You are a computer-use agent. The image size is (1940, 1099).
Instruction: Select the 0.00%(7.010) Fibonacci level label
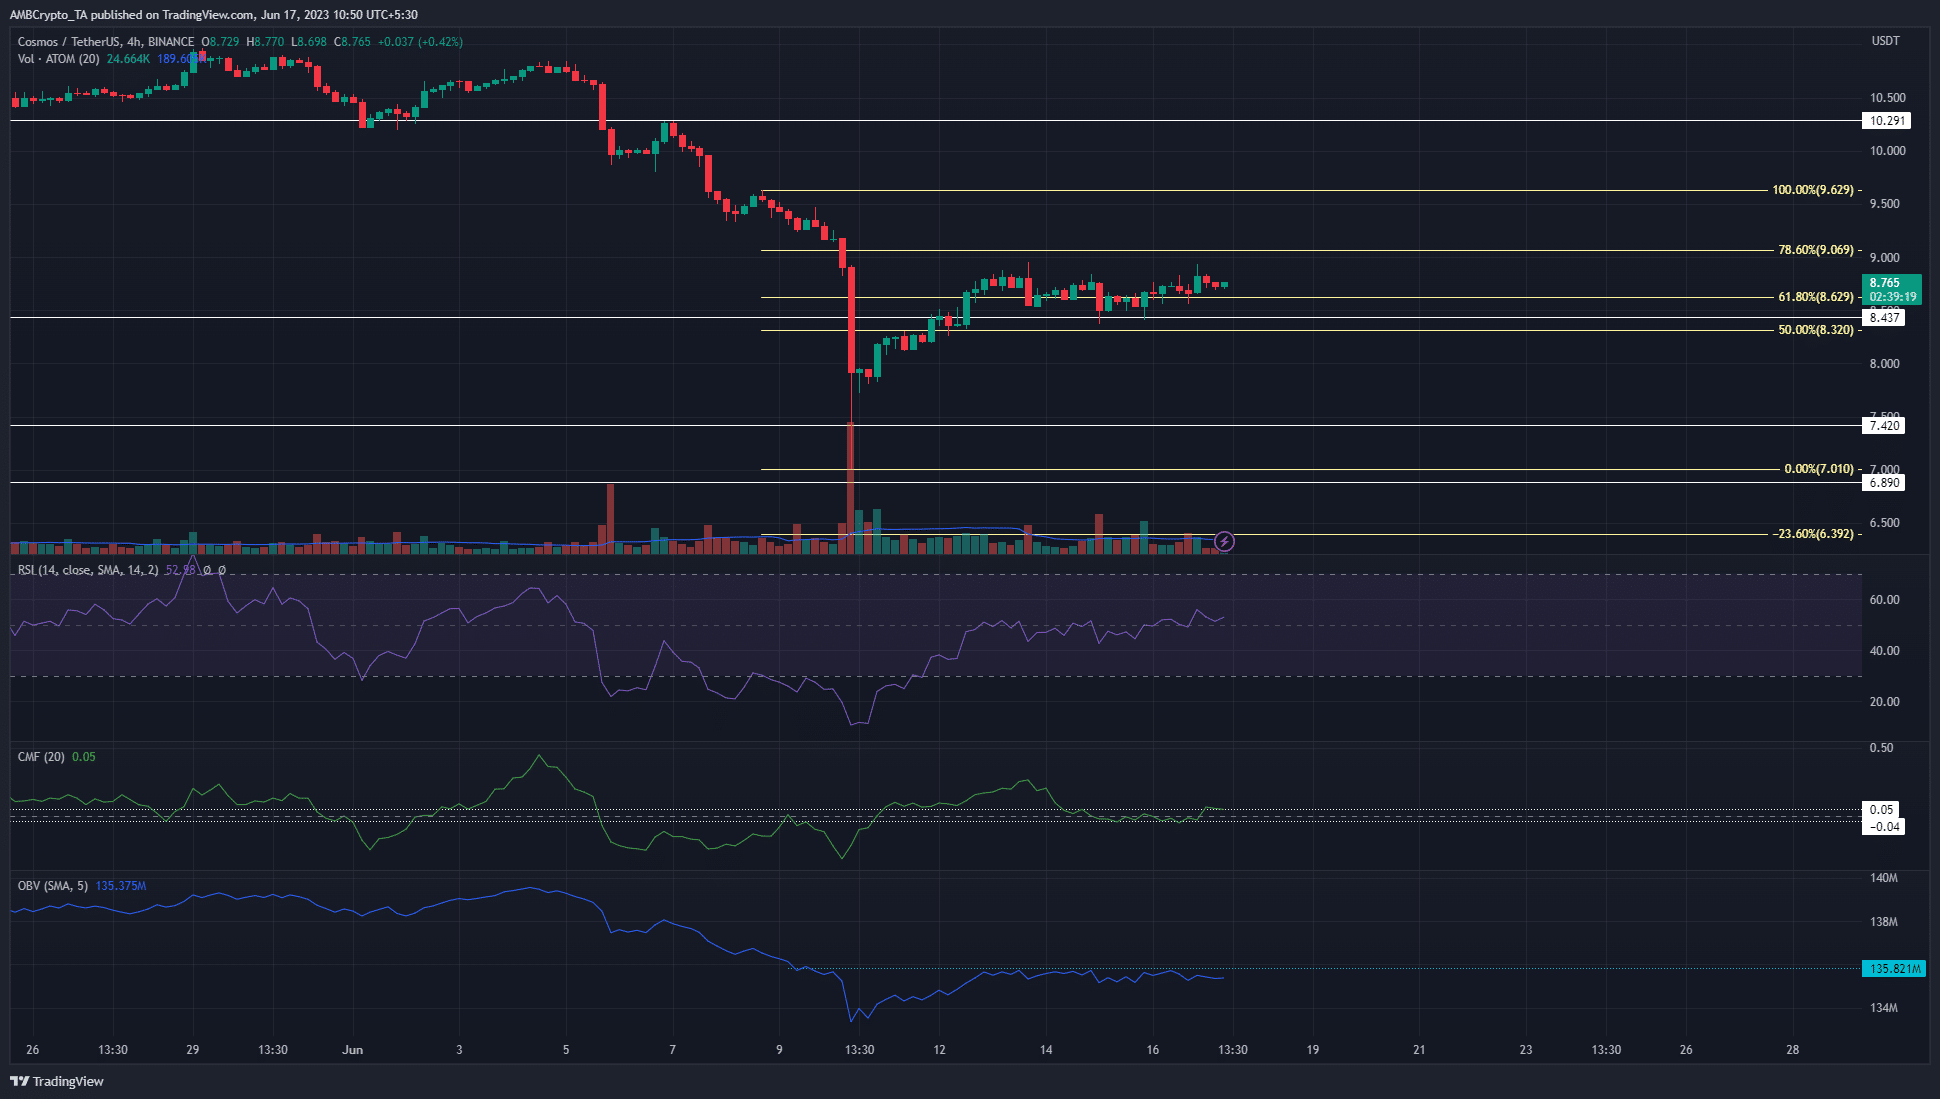(1818, 469)
